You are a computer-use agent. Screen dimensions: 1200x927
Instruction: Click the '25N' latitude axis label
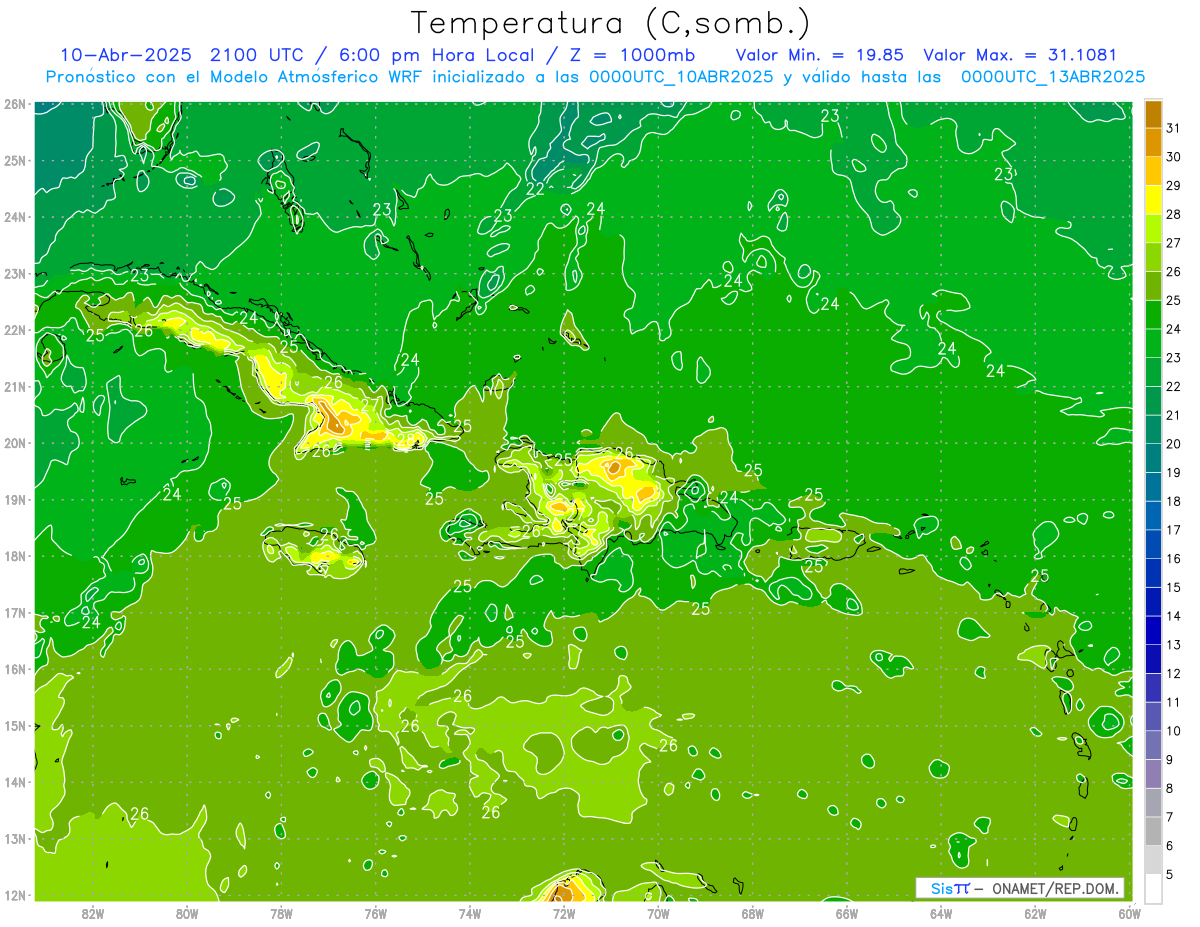(15, 161)
